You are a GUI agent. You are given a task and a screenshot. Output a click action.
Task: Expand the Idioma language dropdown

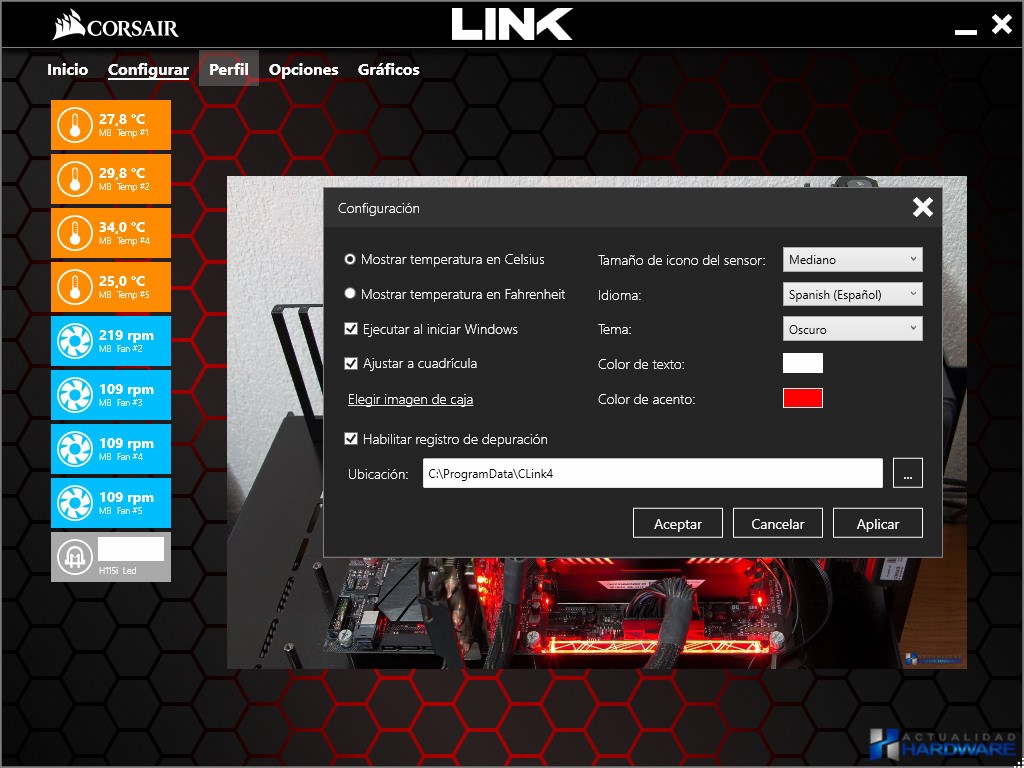[852, 294]
